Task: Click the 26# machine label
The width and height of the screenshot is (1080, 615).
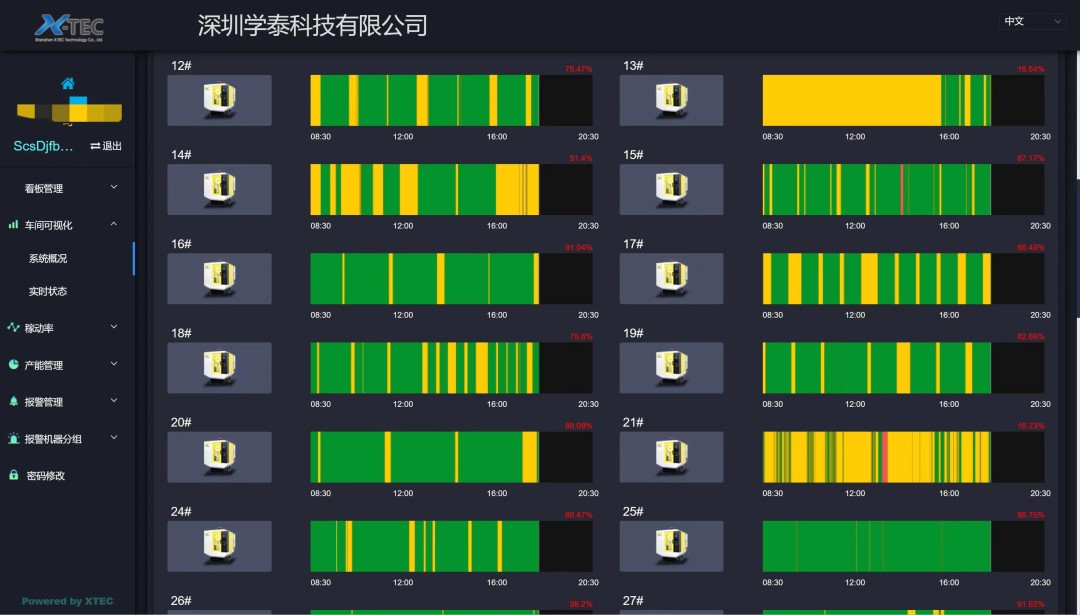Action: point(181,601)
